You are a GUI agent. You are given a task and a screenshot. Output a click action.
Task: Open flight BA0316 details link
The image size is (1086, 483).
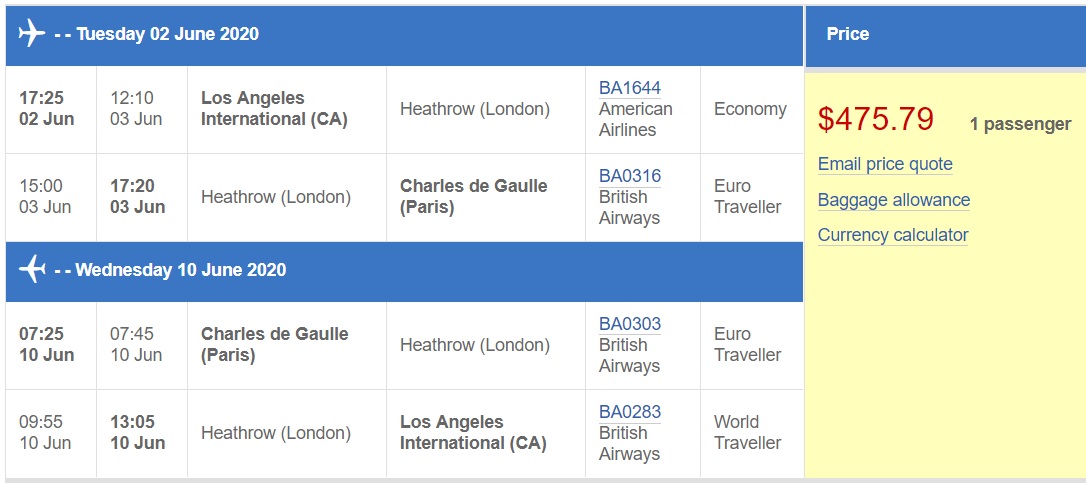(629, 176)
